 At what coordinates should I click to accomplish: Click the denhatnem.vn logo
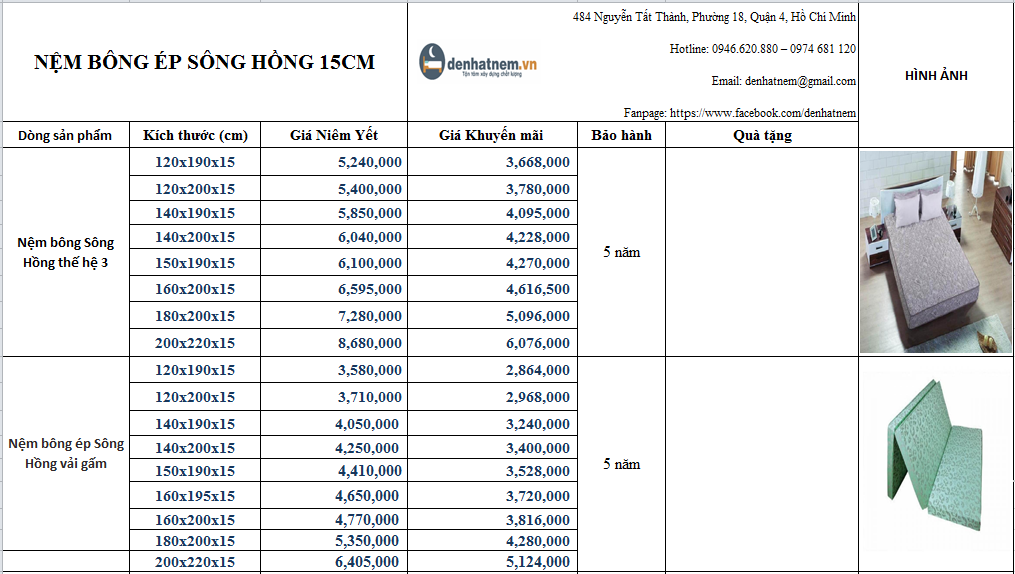point(478,62)
